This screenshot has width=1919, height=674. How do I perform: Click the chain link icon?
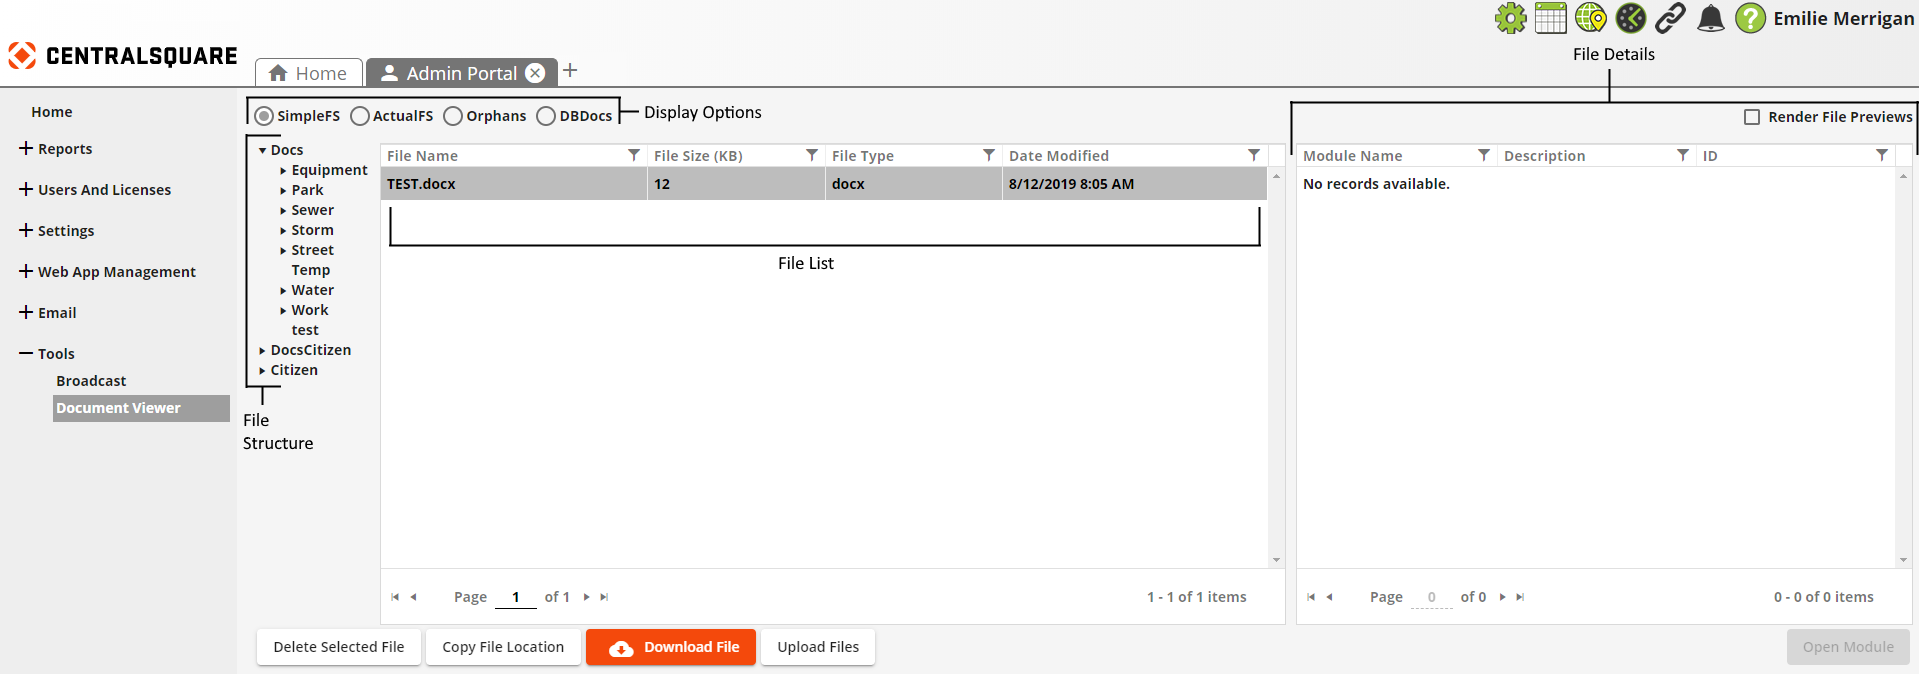tap(1670, 18)
